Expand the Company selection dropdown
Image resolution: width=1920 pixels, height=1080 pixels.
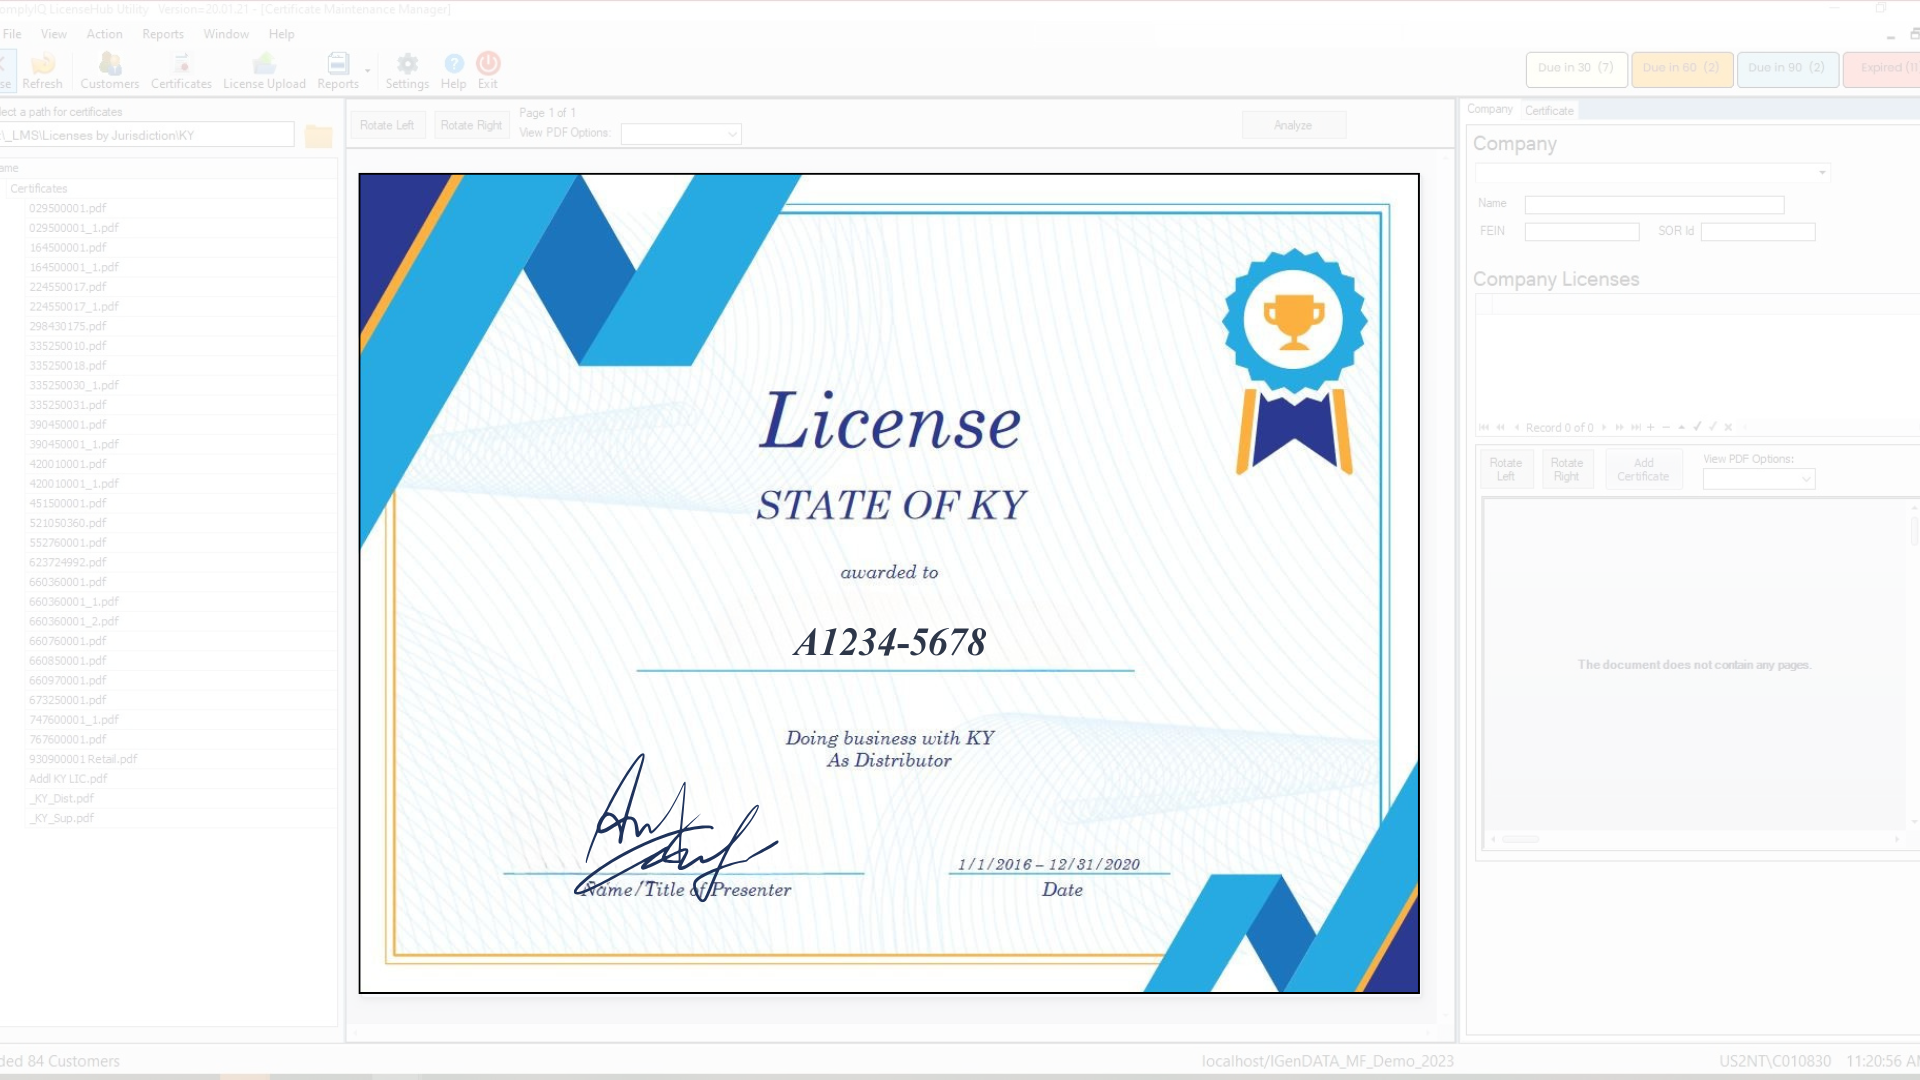pyautogui.click(x=1822, y=173)
